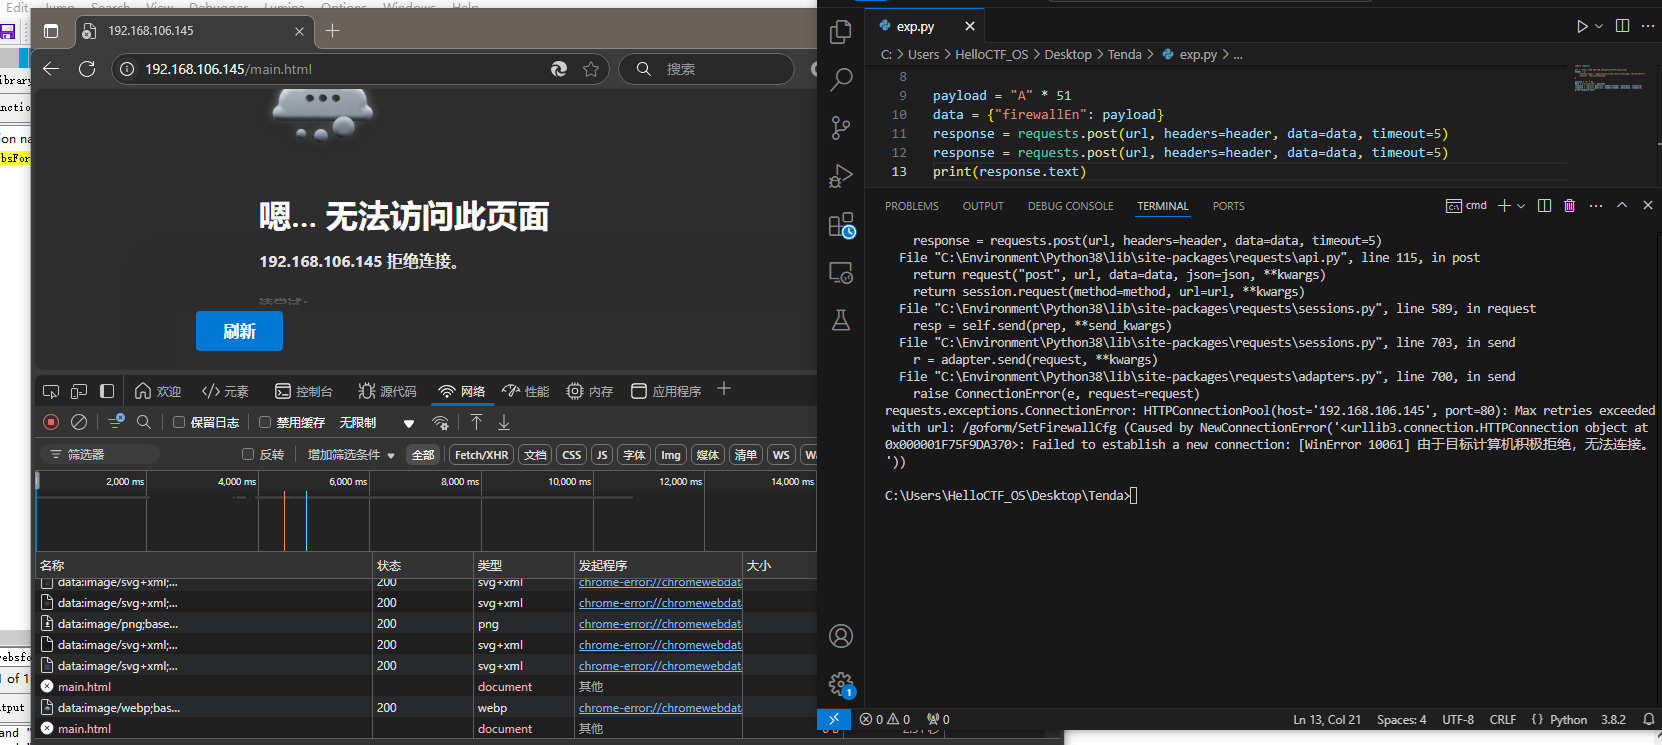Screen dimensions: 1662x745
Task: Change UTF-8 encoding in status bar
Action: tap(1458, 719)
